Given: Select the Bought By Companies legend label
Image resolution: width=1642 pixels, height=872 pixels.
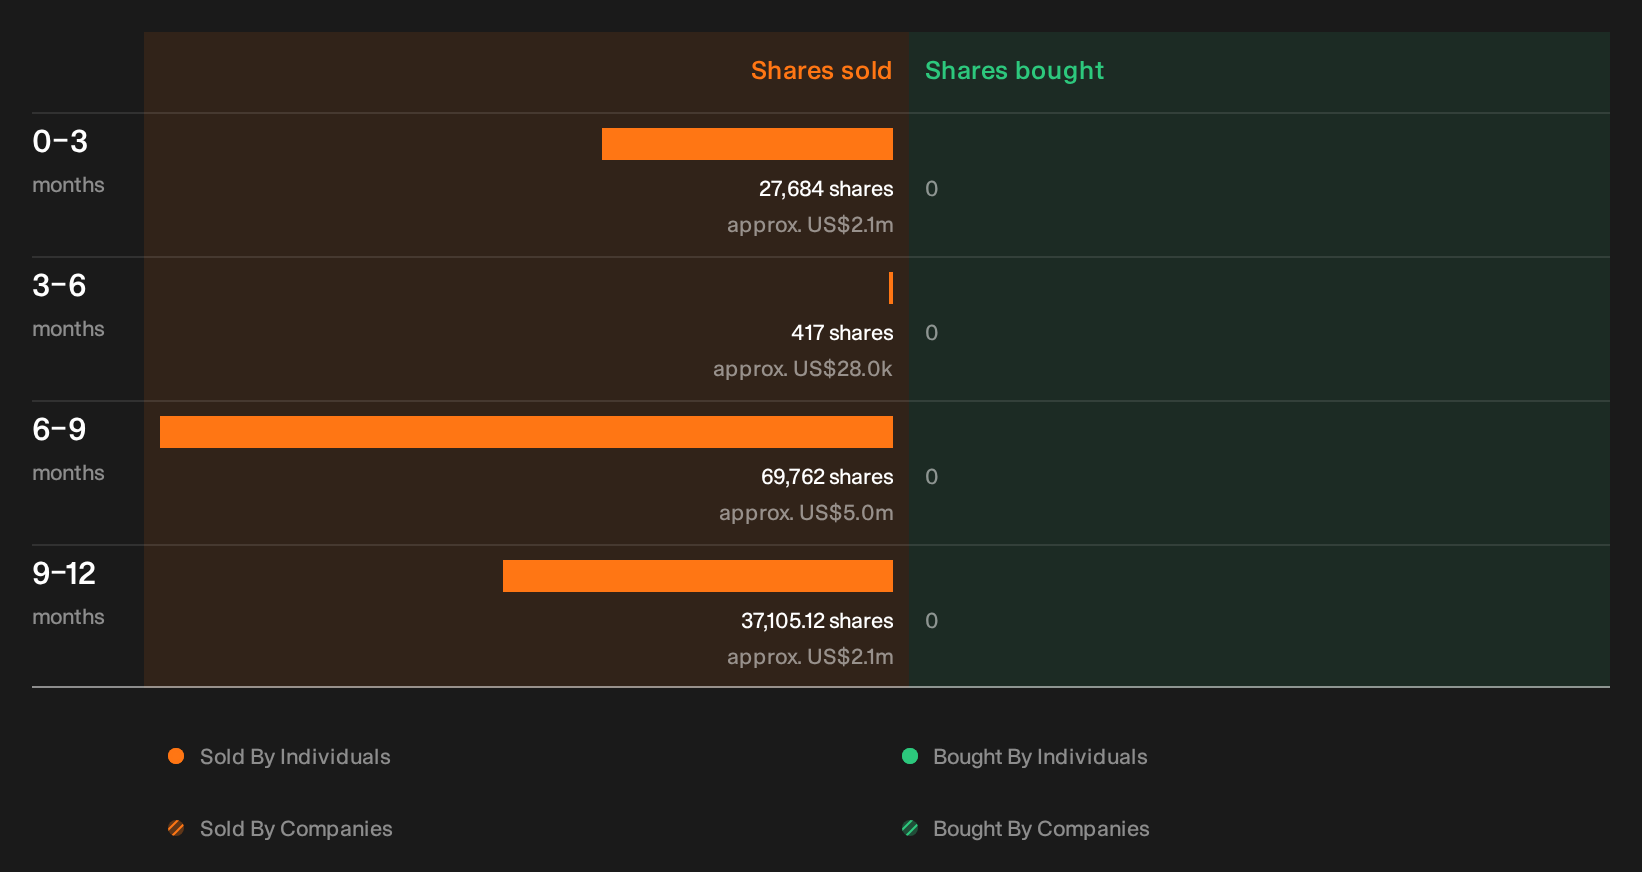Looking at the screenshot, I should coord(1041,829).
